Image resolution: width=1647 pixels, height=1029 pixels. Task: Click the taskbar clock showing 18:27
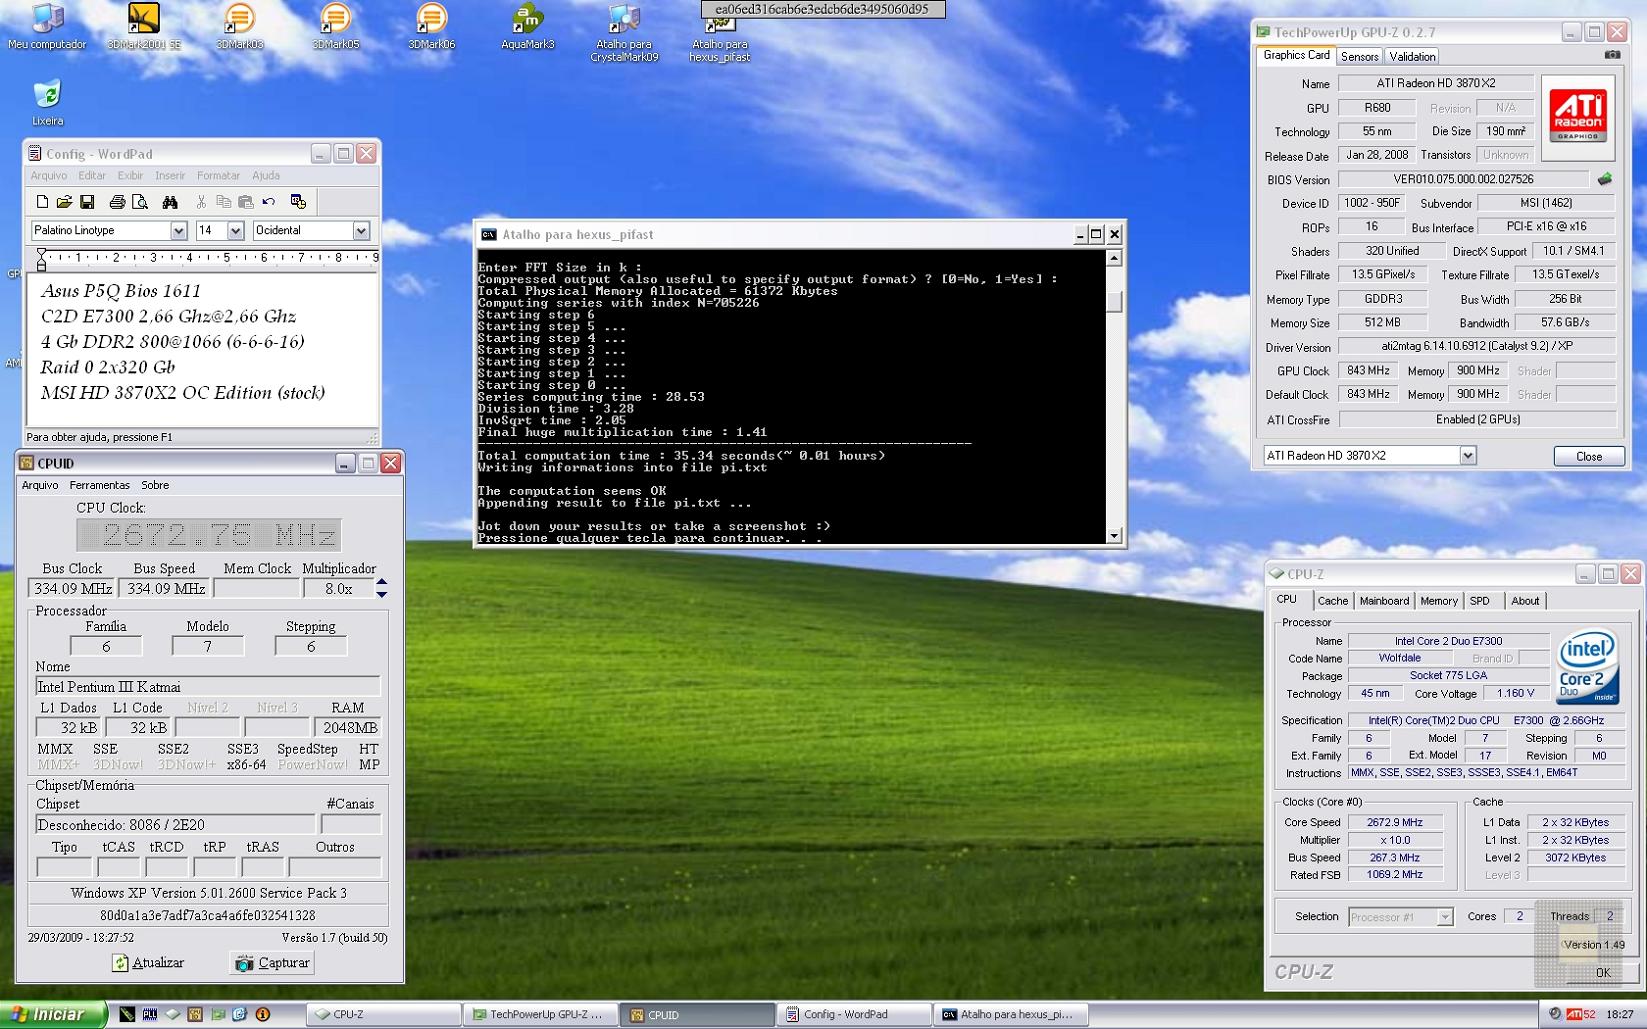click(1619, 1014)
